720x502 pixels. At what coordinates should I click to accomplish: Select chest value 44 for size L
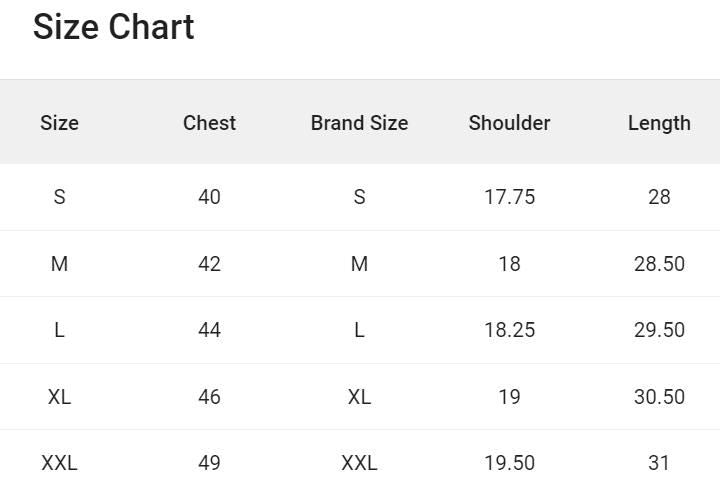point(209,330)
